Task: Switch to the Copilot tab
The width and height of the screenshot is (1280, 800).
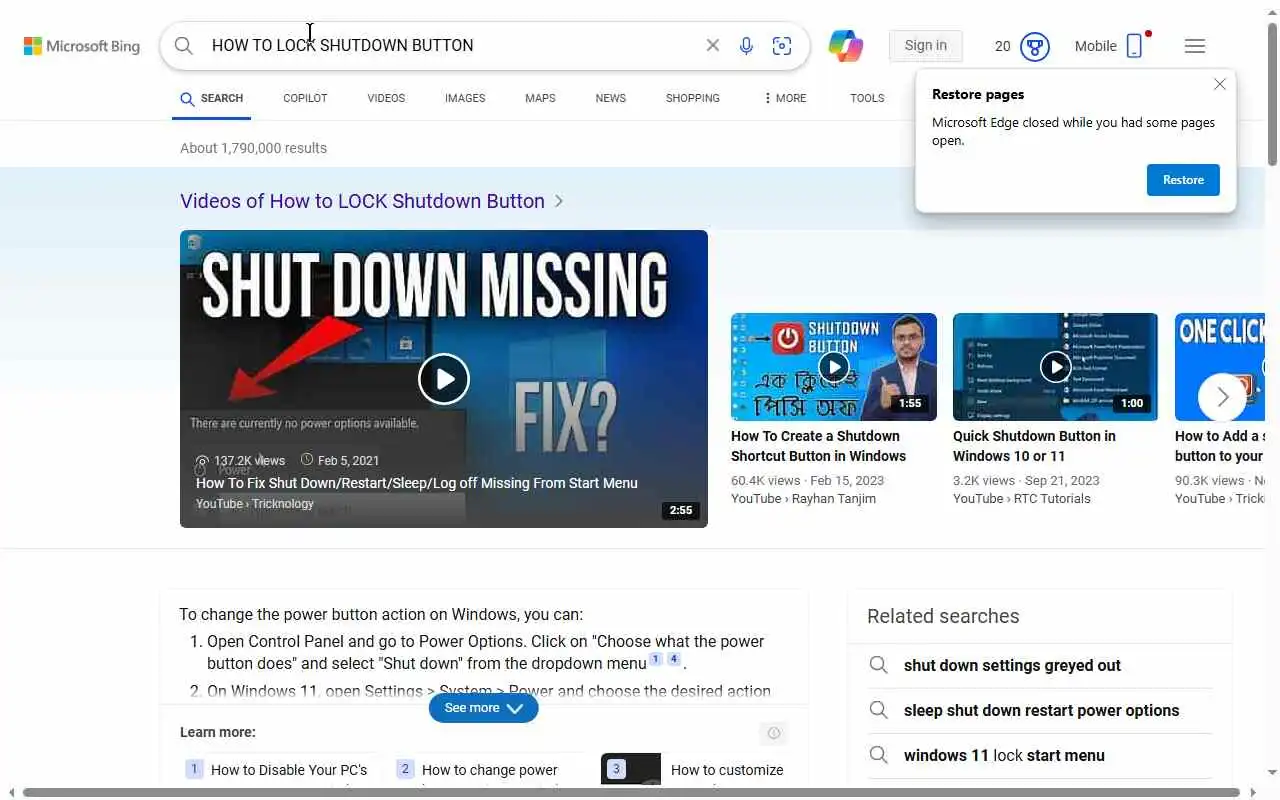Action: click(x=305, y=98)
